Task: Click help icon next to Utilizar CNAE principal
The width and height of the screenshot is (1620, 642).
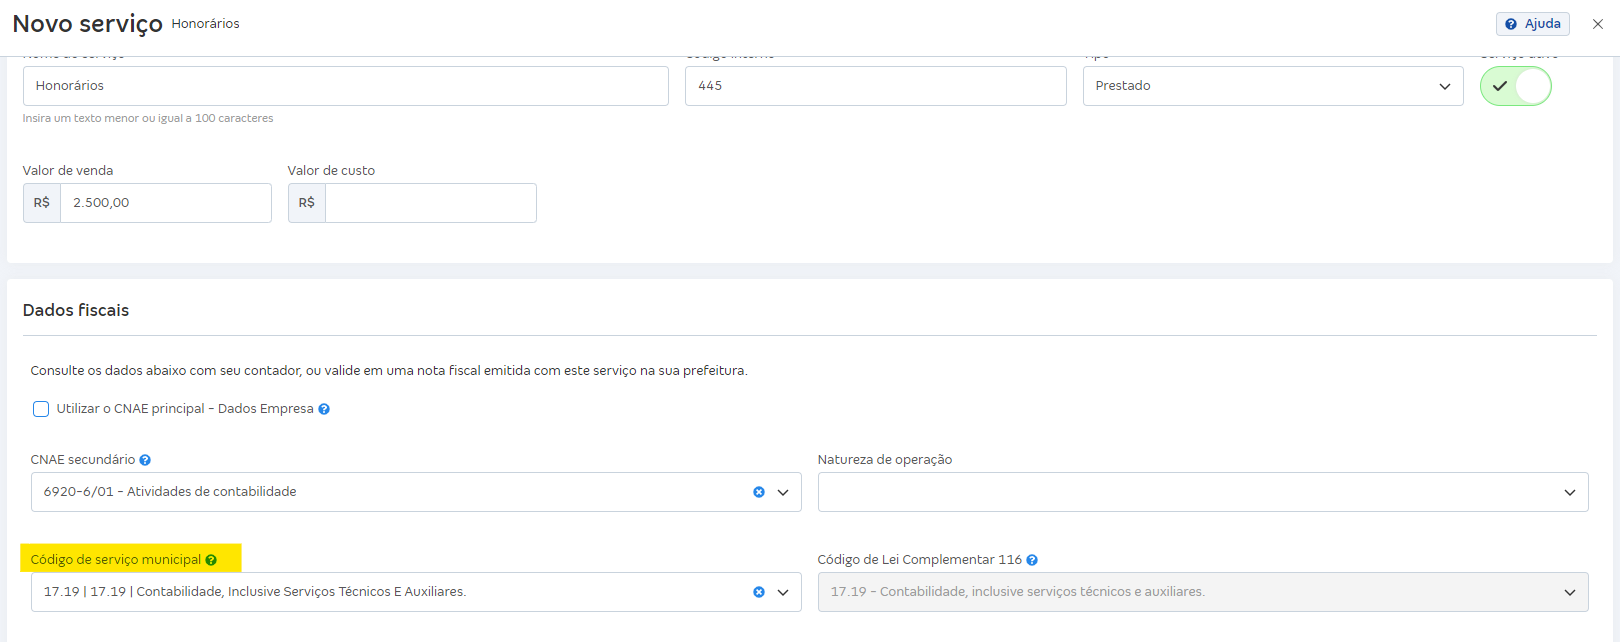Action: 324,409
